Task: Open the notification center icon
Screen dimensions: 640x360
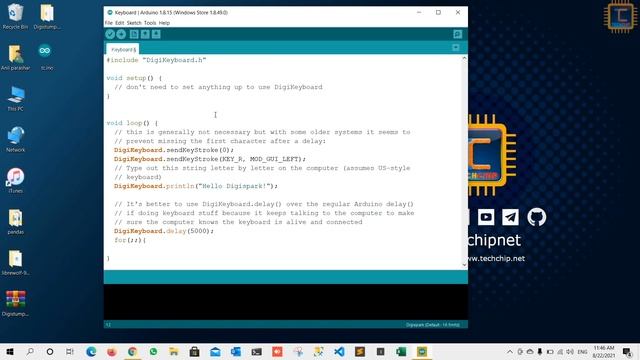Action: [x=627, y=351]
